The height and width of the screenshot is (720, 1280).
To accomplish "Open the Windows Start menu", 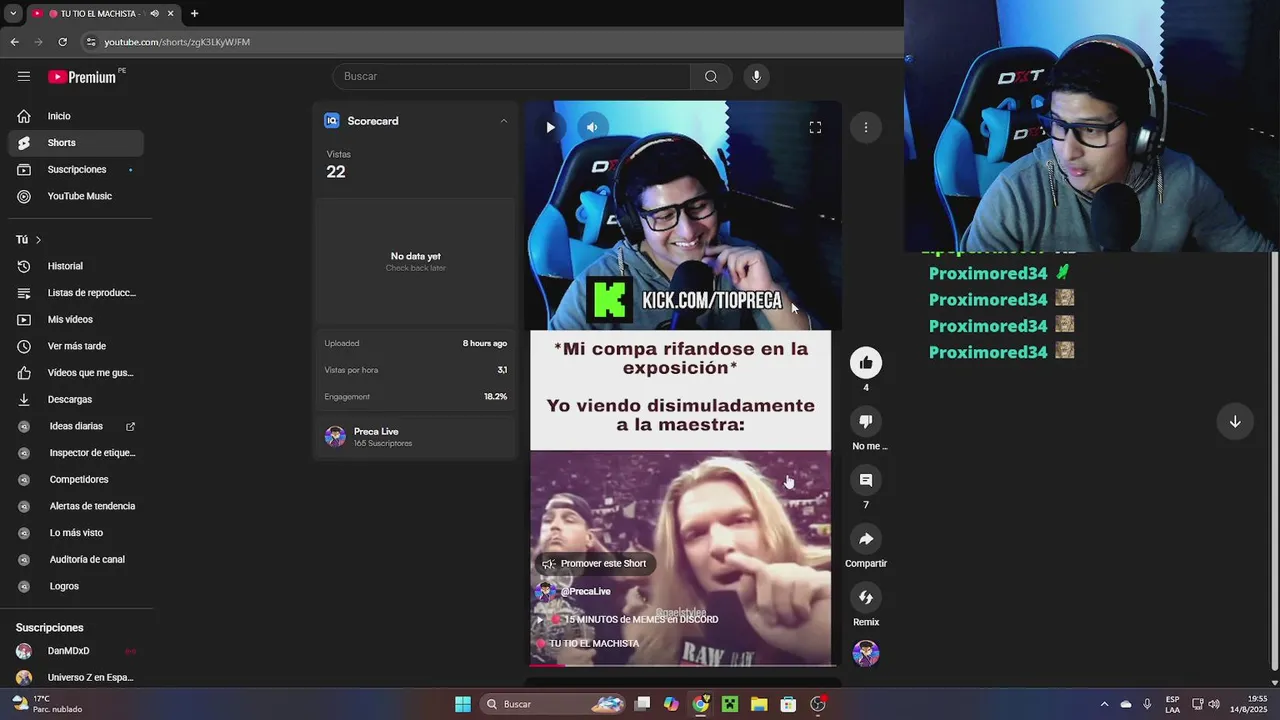I will click(463, 704).
